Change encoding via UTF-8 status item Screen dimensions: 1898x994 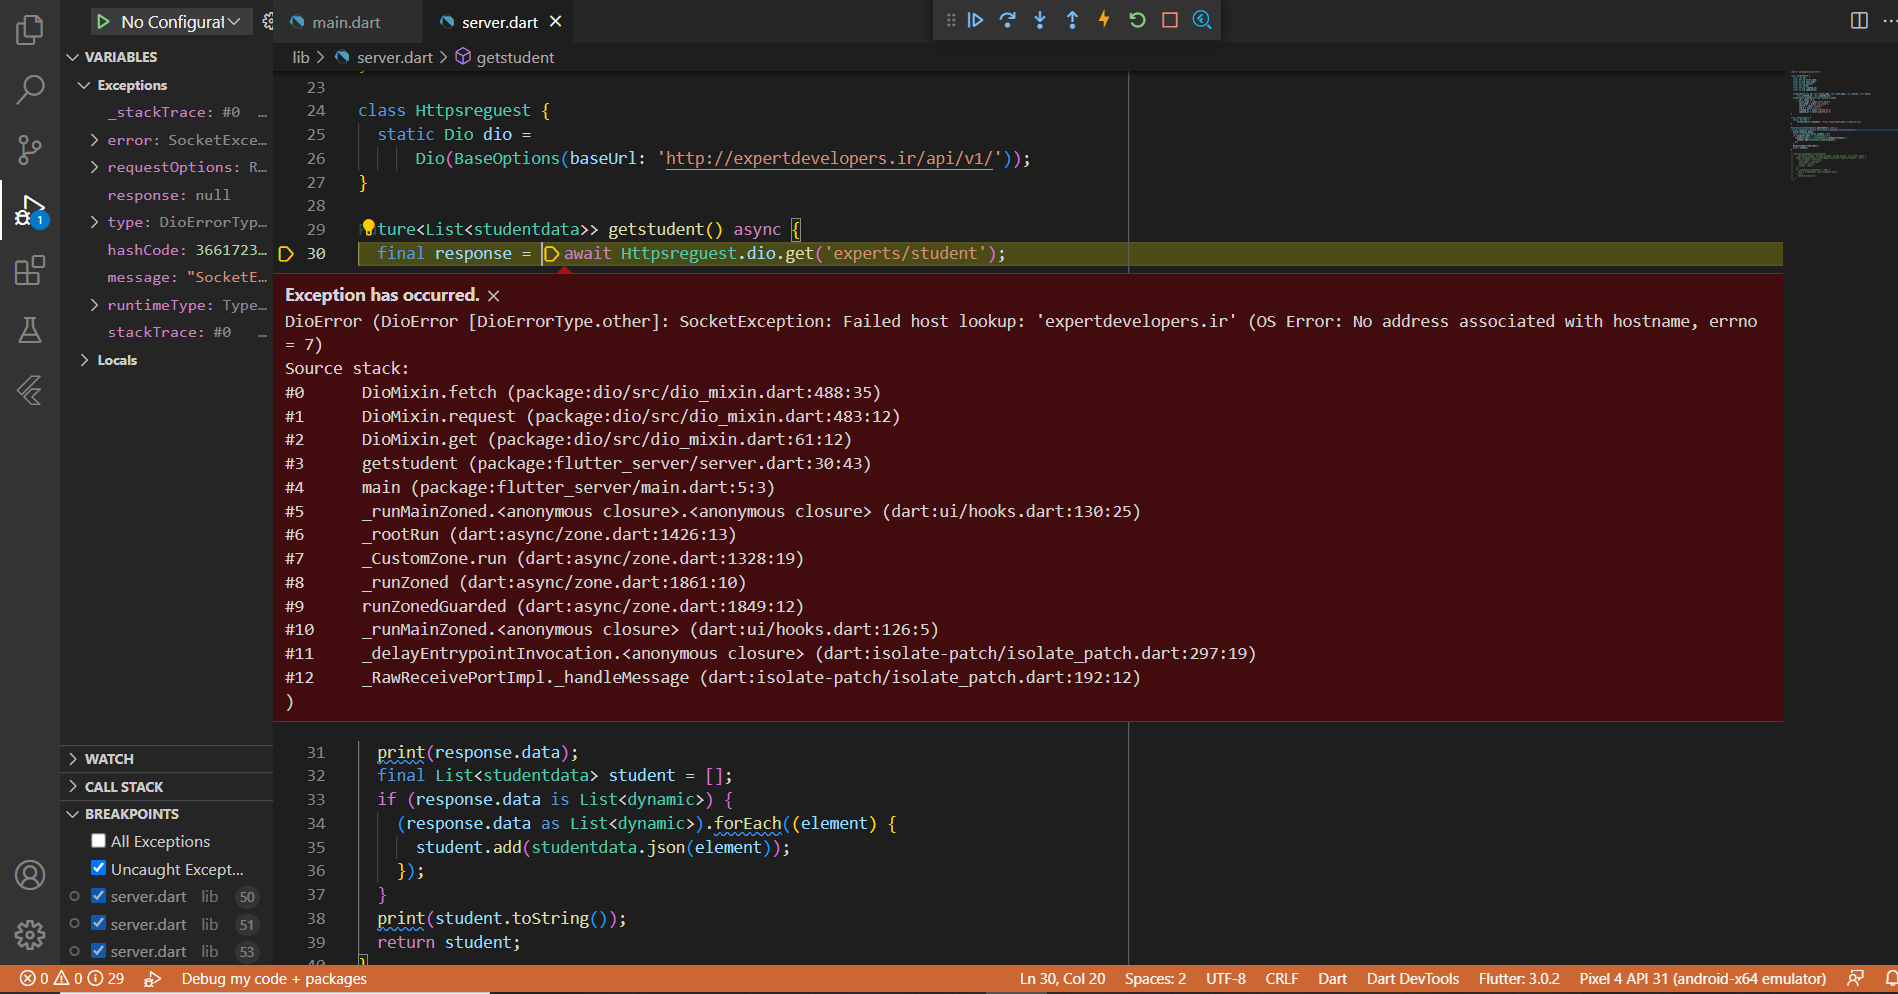tap(1226, 978)
